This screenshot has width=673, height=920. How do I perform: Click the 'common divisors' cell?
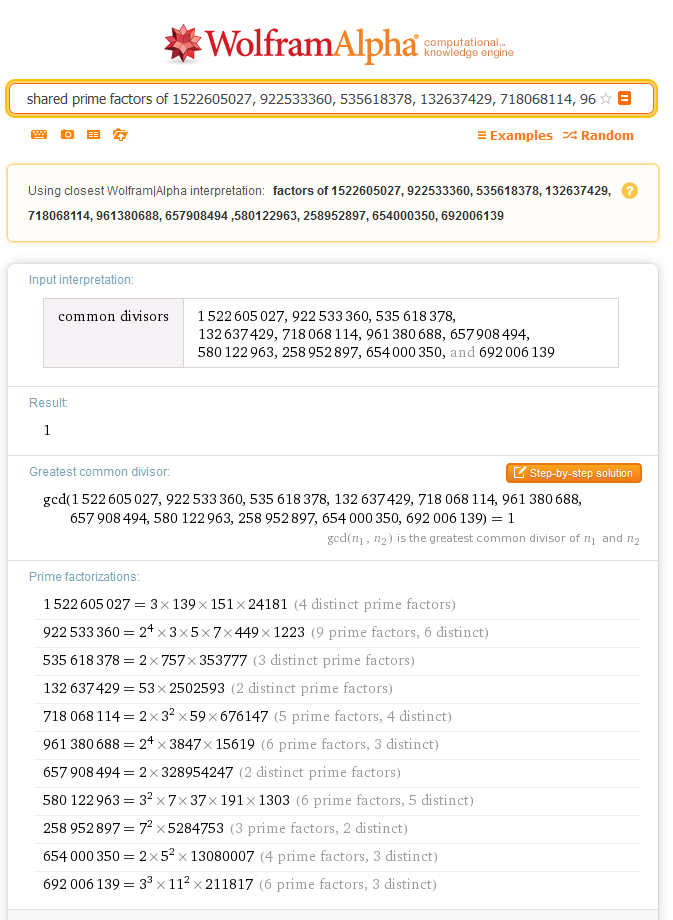pos(113,333)
